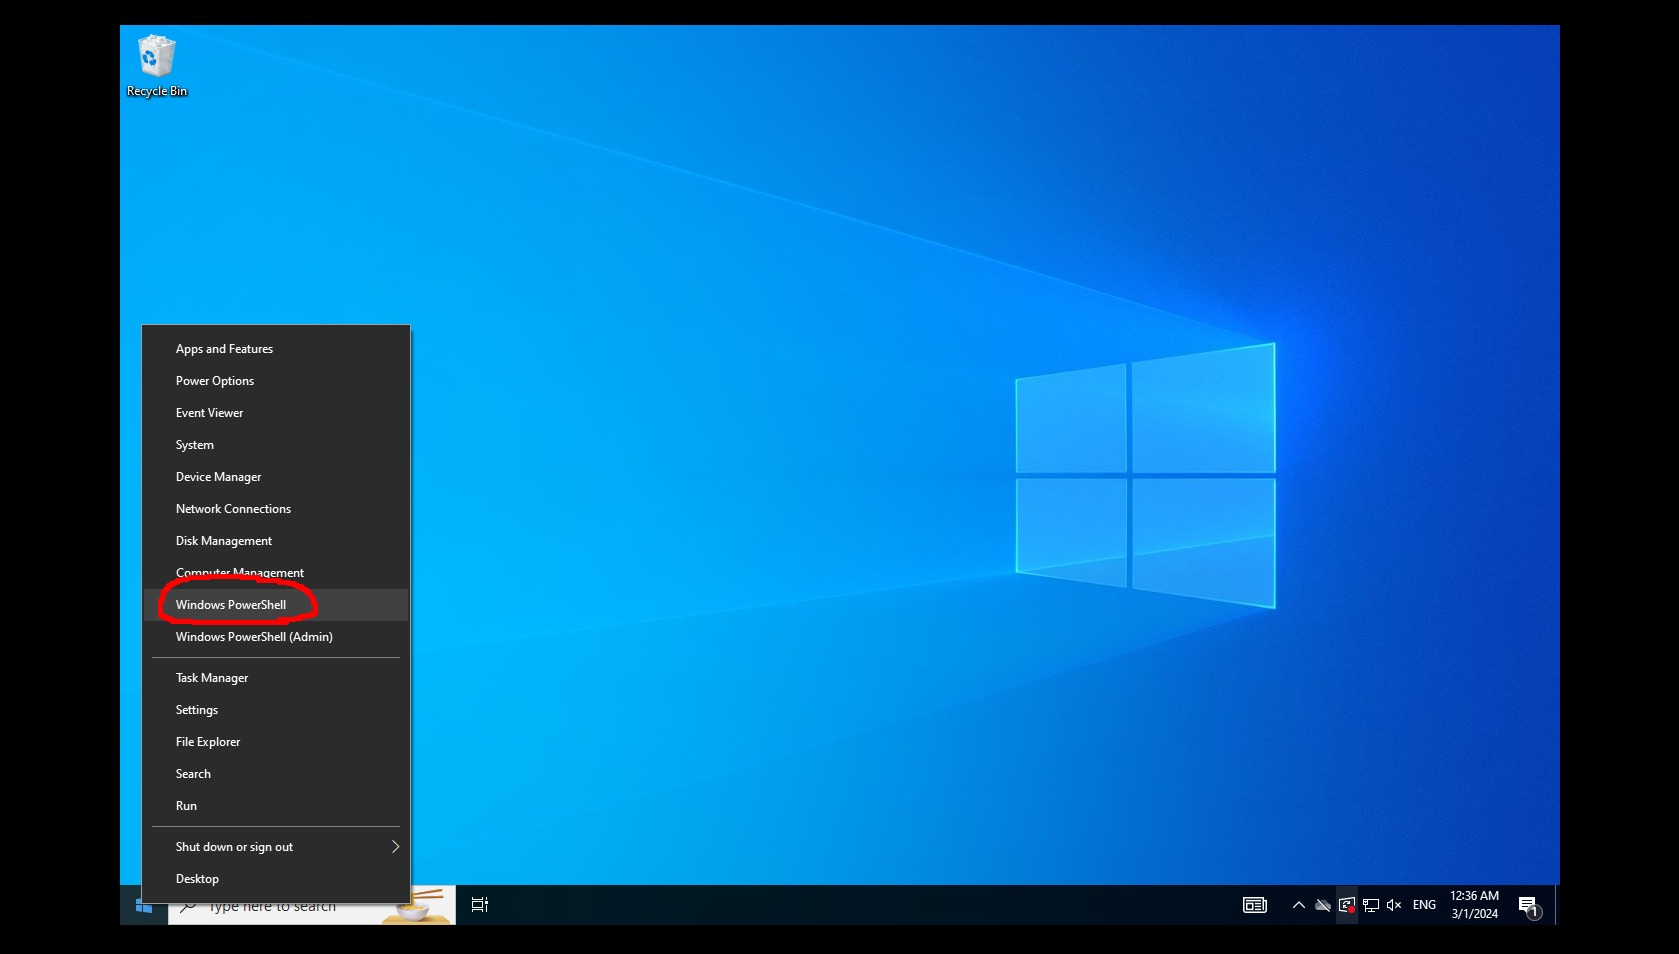Viewport: 1679px width, 954px height.
Task: Click the muted speaker volume icon
Action: click(1394, 905)
